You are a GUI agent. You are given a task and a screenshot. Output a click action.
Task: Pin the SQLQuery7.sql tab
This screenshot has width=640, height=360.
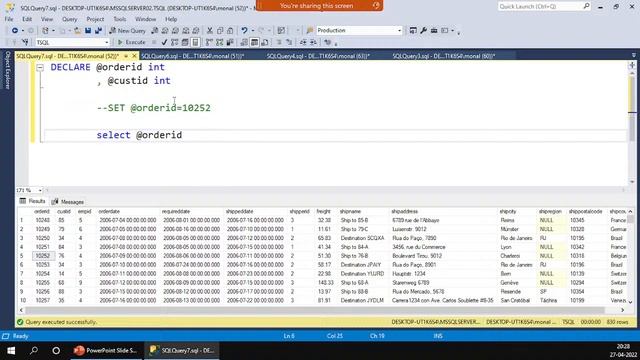126,56
